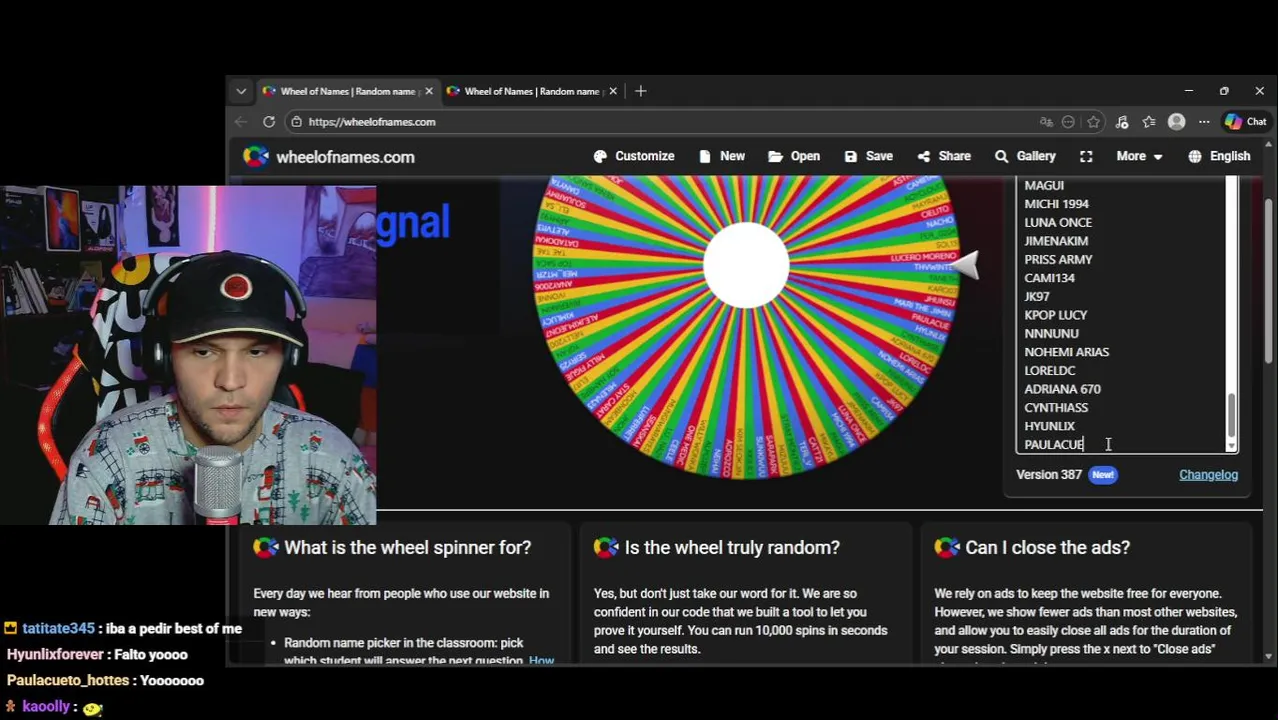1278x720 pixels.
Task: Click the names list scroll-down arrow
Action: pyautogui.click(x=1231, y=446)
